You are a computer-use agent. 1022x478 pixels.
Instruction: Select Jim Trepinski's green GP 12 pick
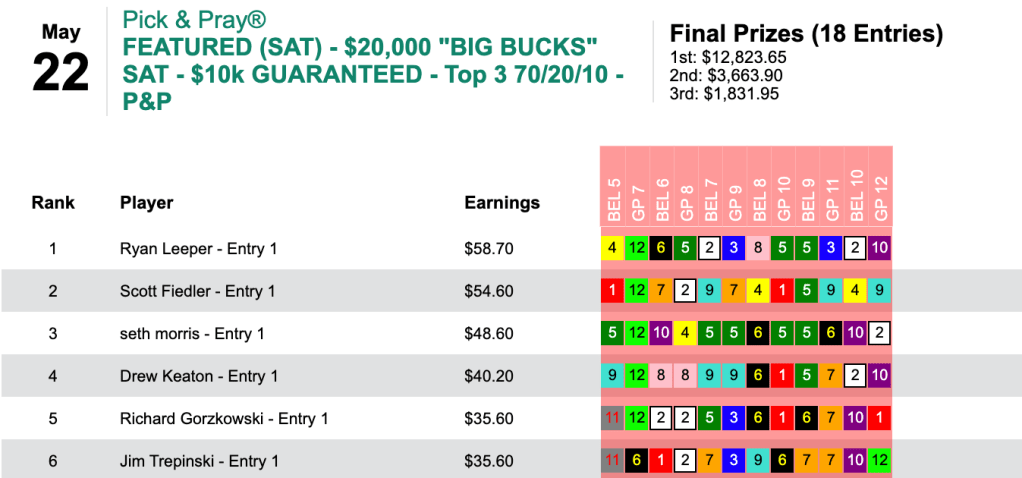click(880, 461)
